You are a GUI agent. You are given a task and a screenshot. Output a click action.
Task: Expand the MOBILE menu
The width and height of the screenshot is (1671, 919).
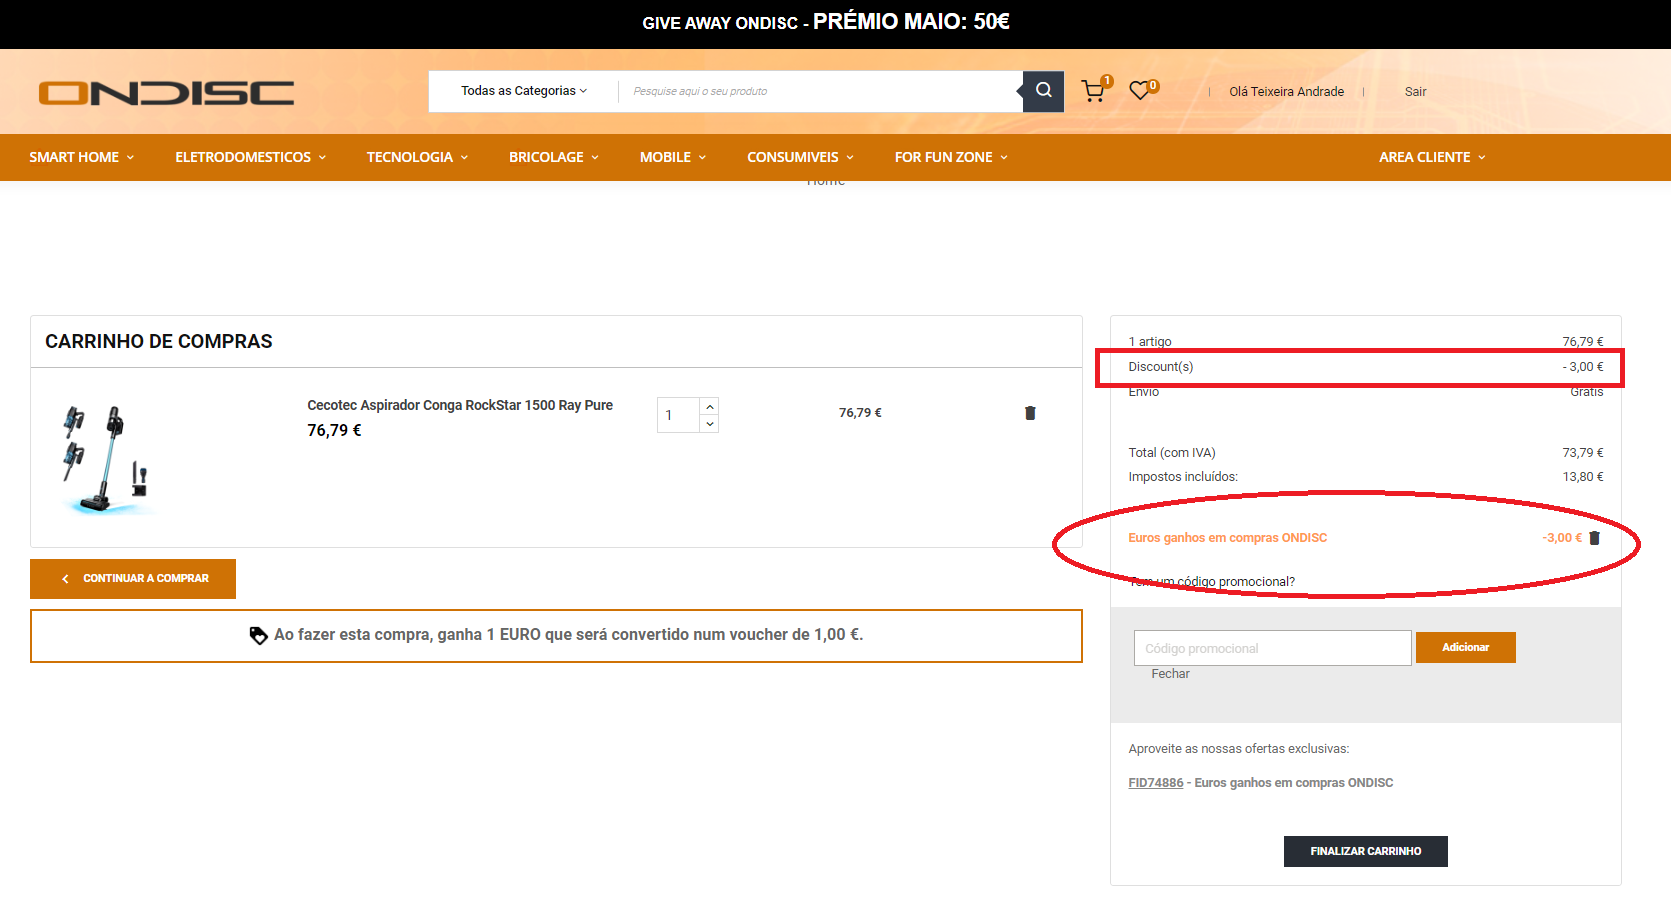pyautogui.click(x=673, y=157)
